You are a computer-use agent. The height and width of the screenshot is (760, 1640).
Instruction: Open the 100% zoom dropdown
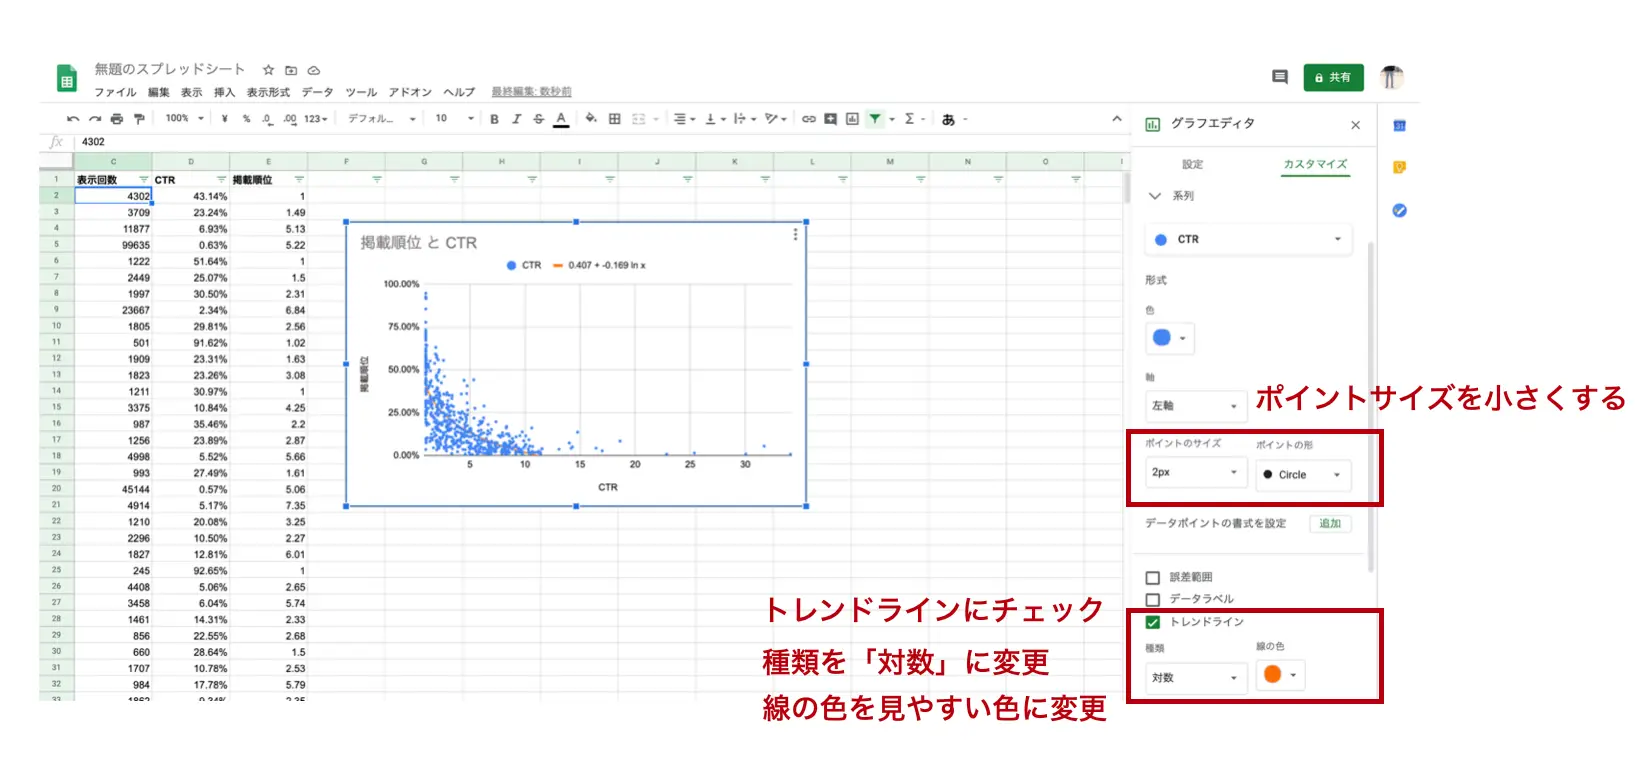184,119
